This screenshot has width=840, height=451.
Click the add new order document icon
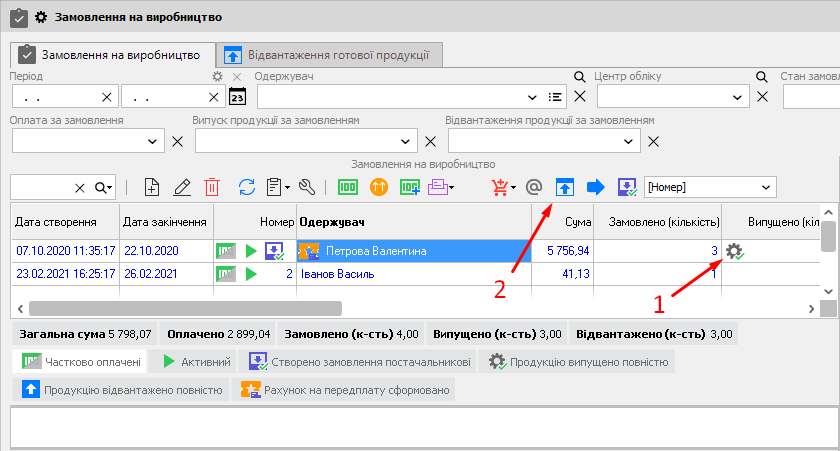[152, 187]
